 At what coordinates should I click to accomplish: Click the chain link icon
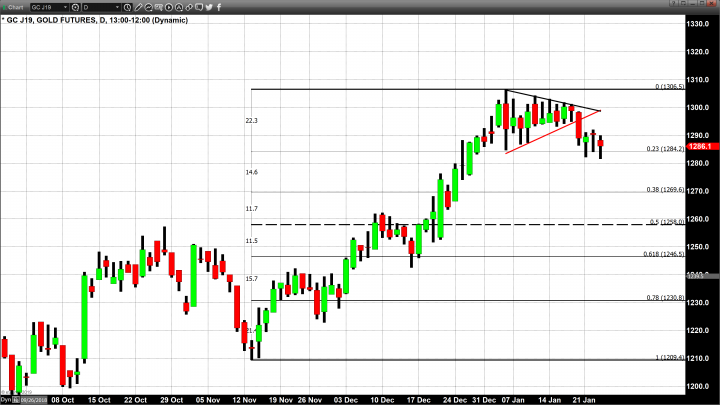pos(189,7)
